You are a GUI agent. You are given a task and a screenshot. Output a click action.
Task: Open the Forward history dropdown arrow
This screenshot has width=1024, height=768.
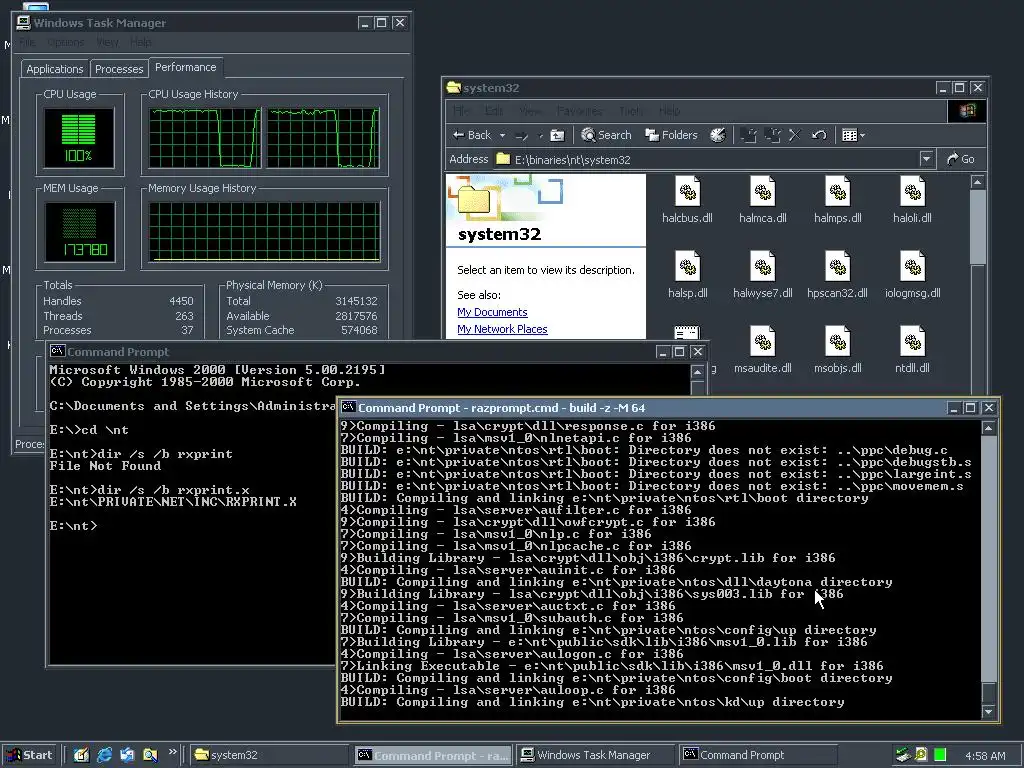pos(540,136)
